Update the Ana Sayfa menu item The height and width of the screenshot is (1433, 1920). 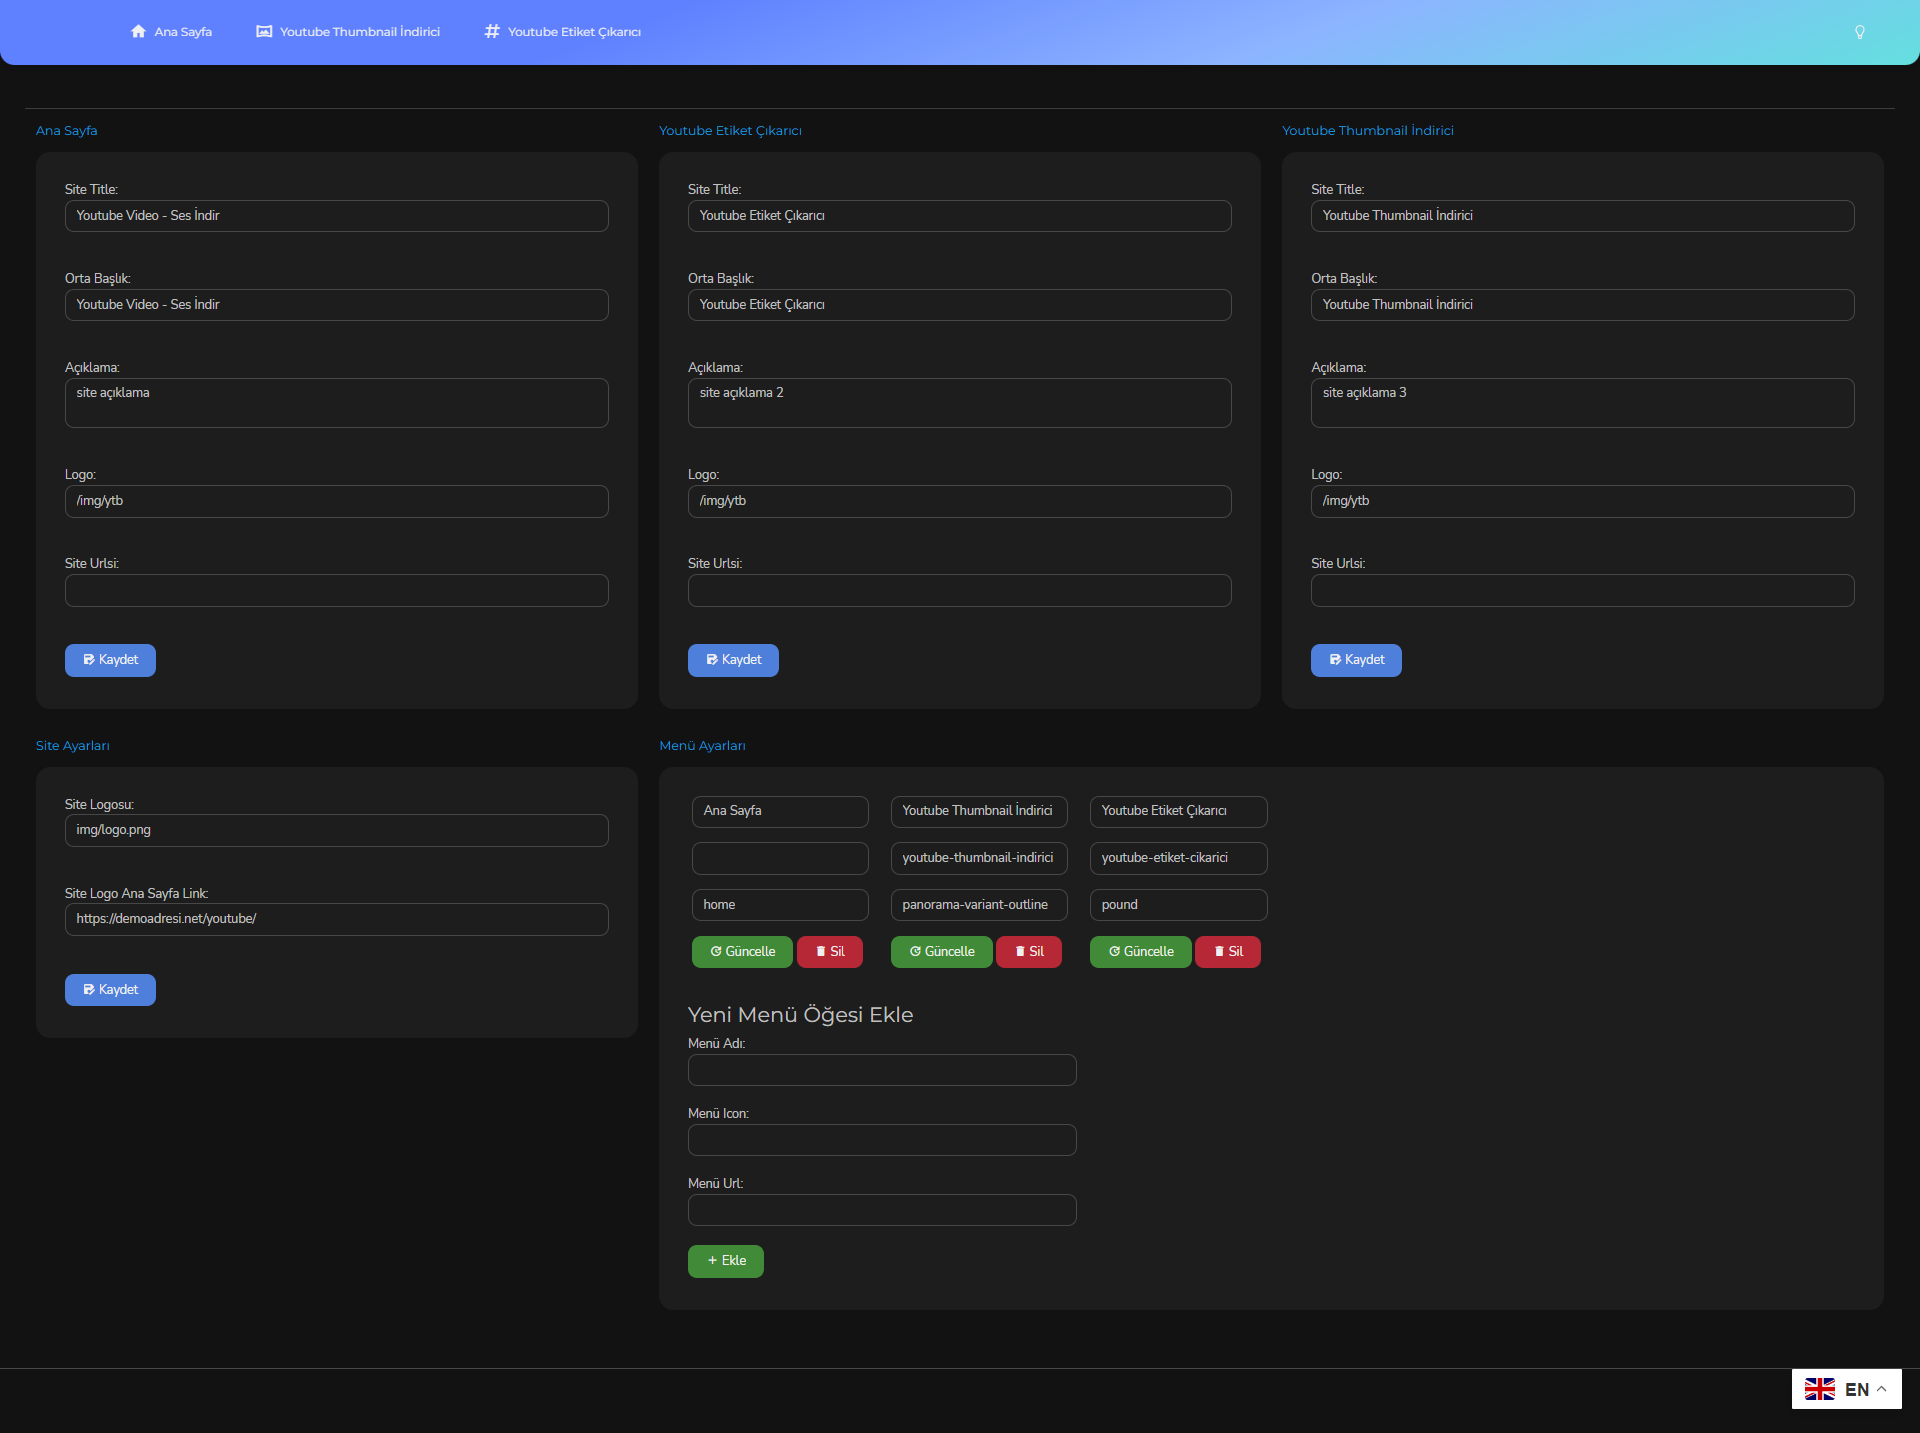click(742, 952)
